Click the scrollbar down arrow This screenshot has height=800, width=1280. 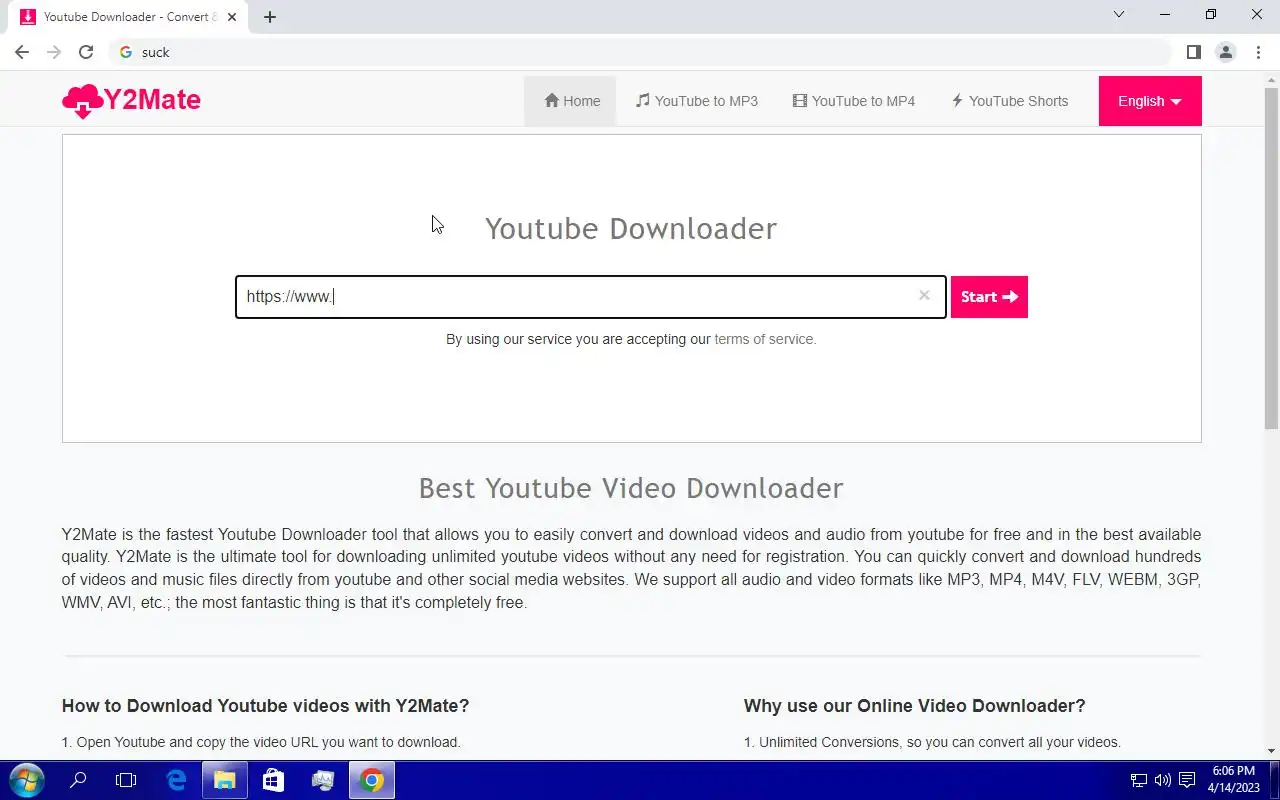(x=1272, y=751)
